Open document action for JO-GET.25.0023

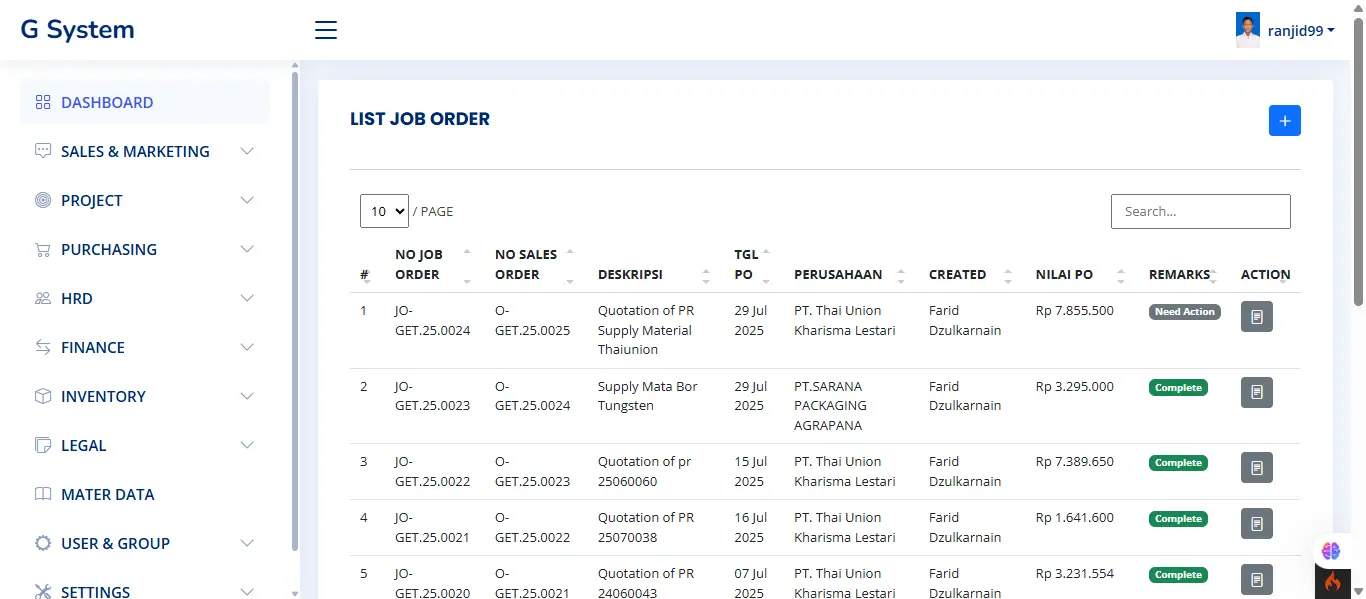tap(1256, 392)
